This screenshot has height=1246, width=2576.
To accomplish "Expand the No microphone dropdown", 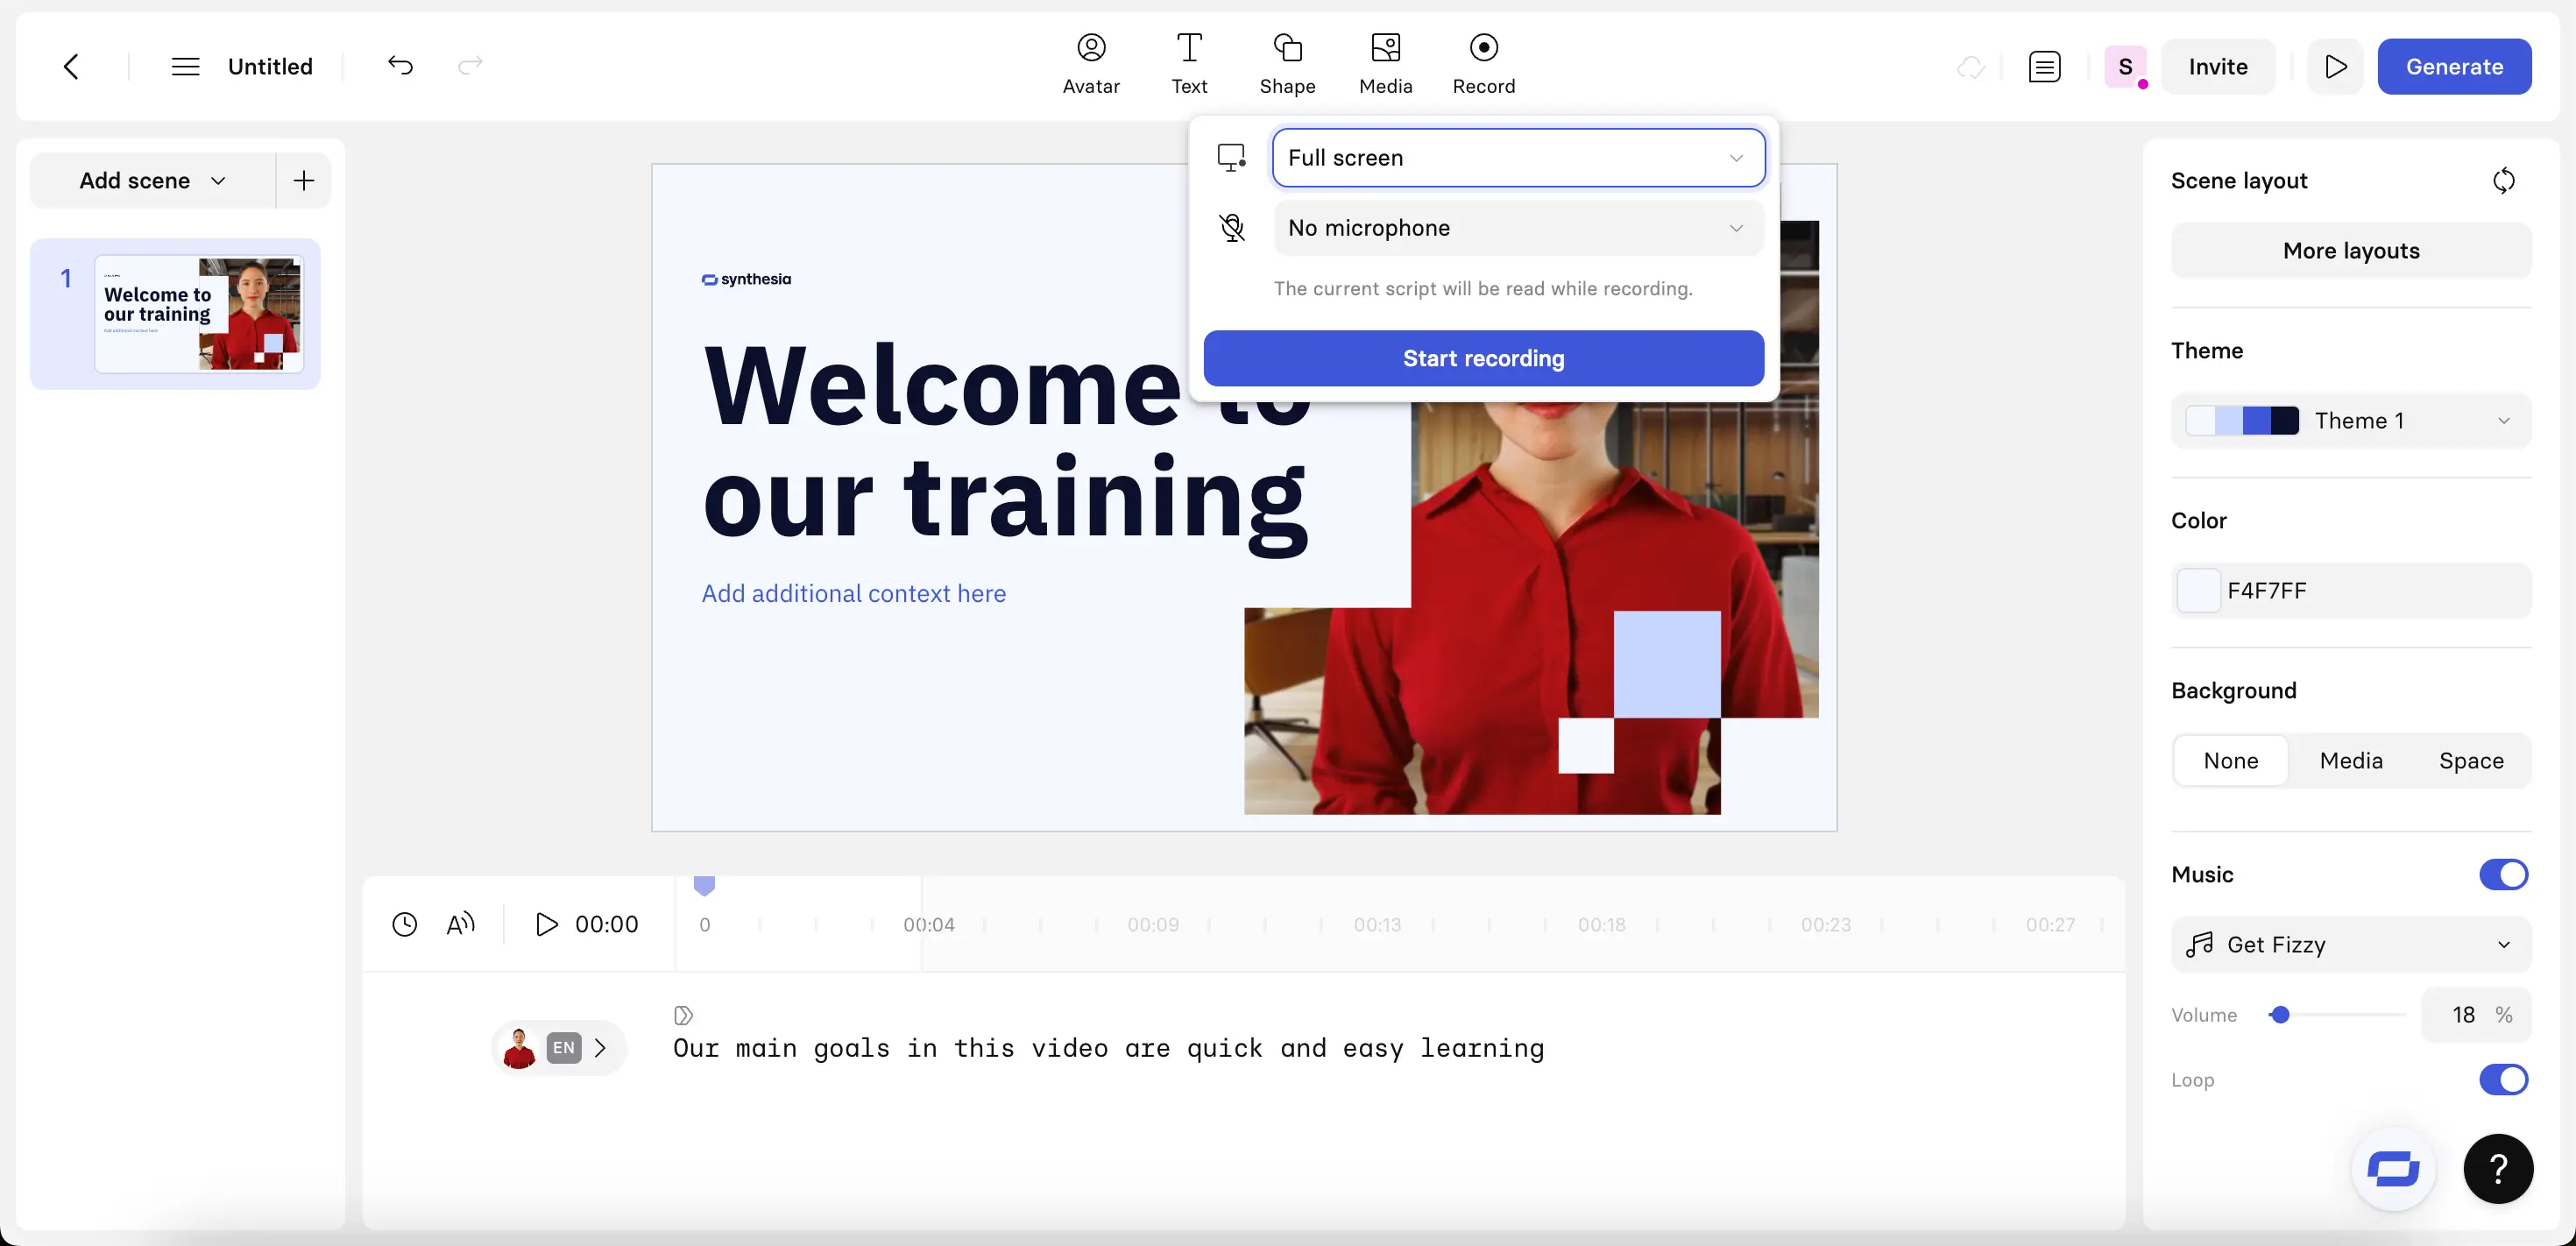I will click(x=1517, y=228).
